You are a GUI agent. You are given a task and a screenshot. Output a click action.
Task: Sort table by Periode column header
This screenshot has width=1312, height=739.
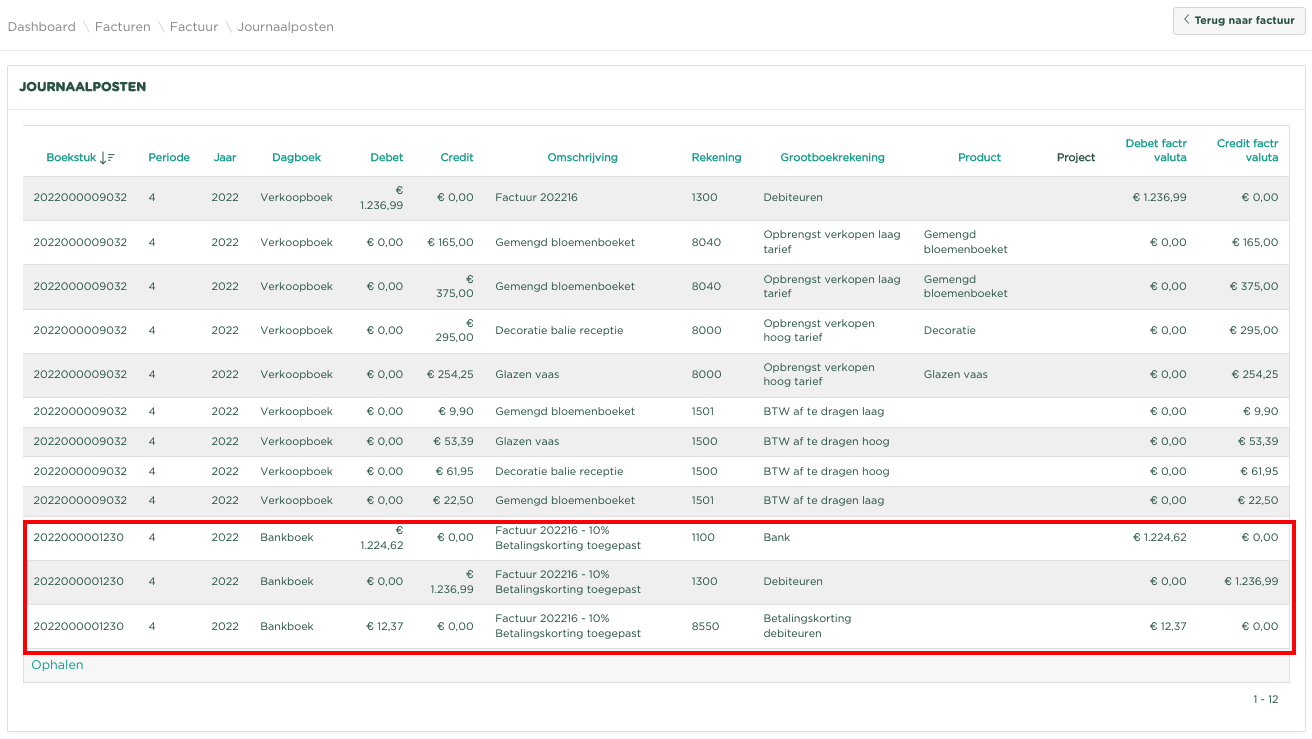pos(169,157)
